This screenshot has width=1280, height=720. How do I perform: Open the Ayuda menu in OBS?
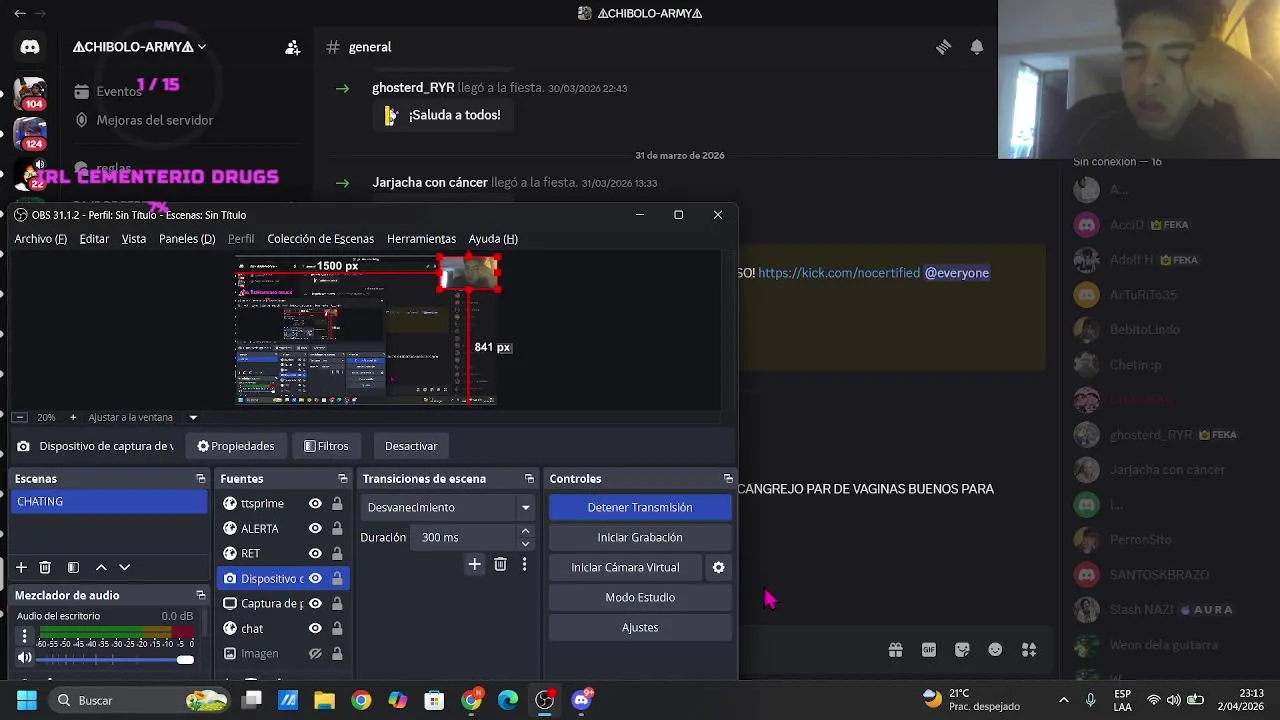(493, 239)
